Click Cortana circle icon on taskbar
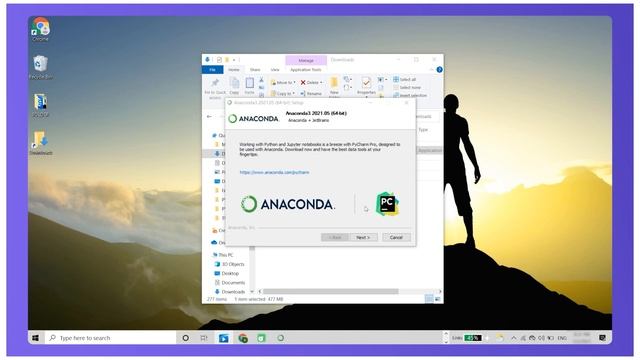The height and width of the screenshot is (360, 640). point(186,338)
